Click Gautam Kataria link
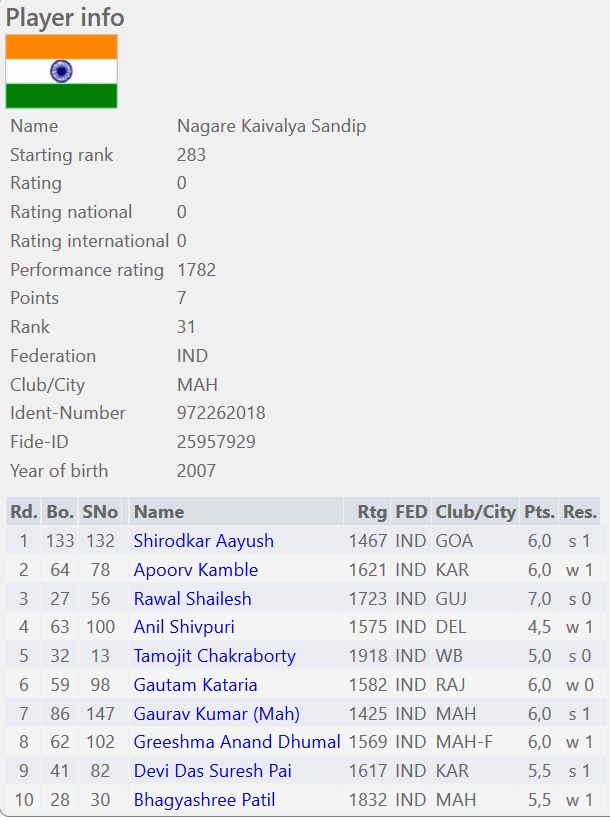610x817 pixels. (195, 685)
